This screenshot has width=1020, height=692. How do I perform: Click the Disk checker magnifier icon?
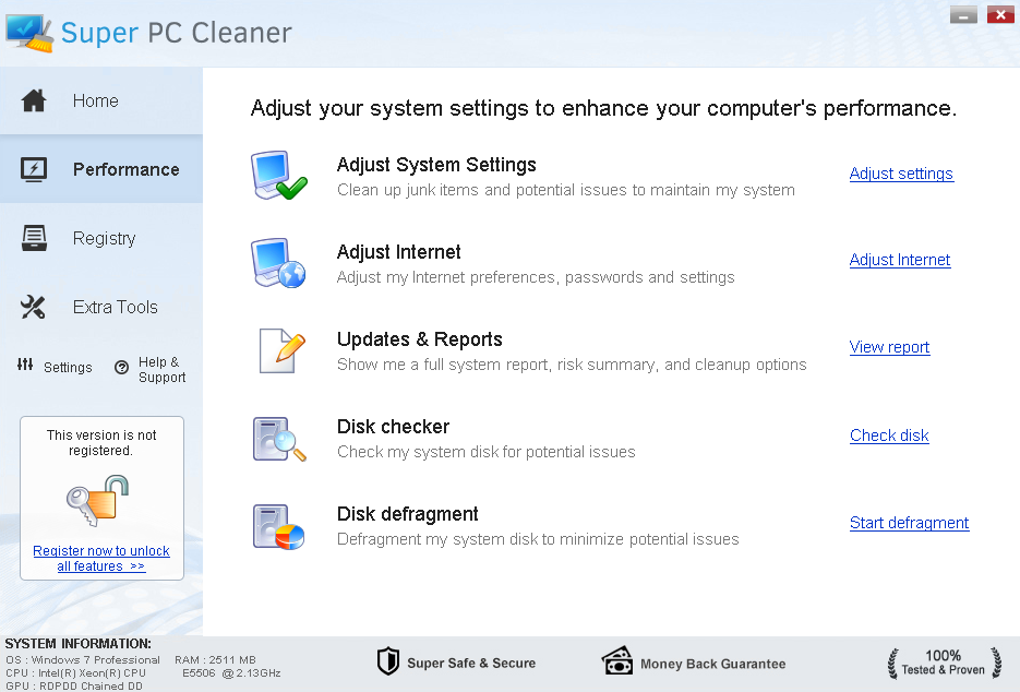pyautogui.click(x=278, y=438)
